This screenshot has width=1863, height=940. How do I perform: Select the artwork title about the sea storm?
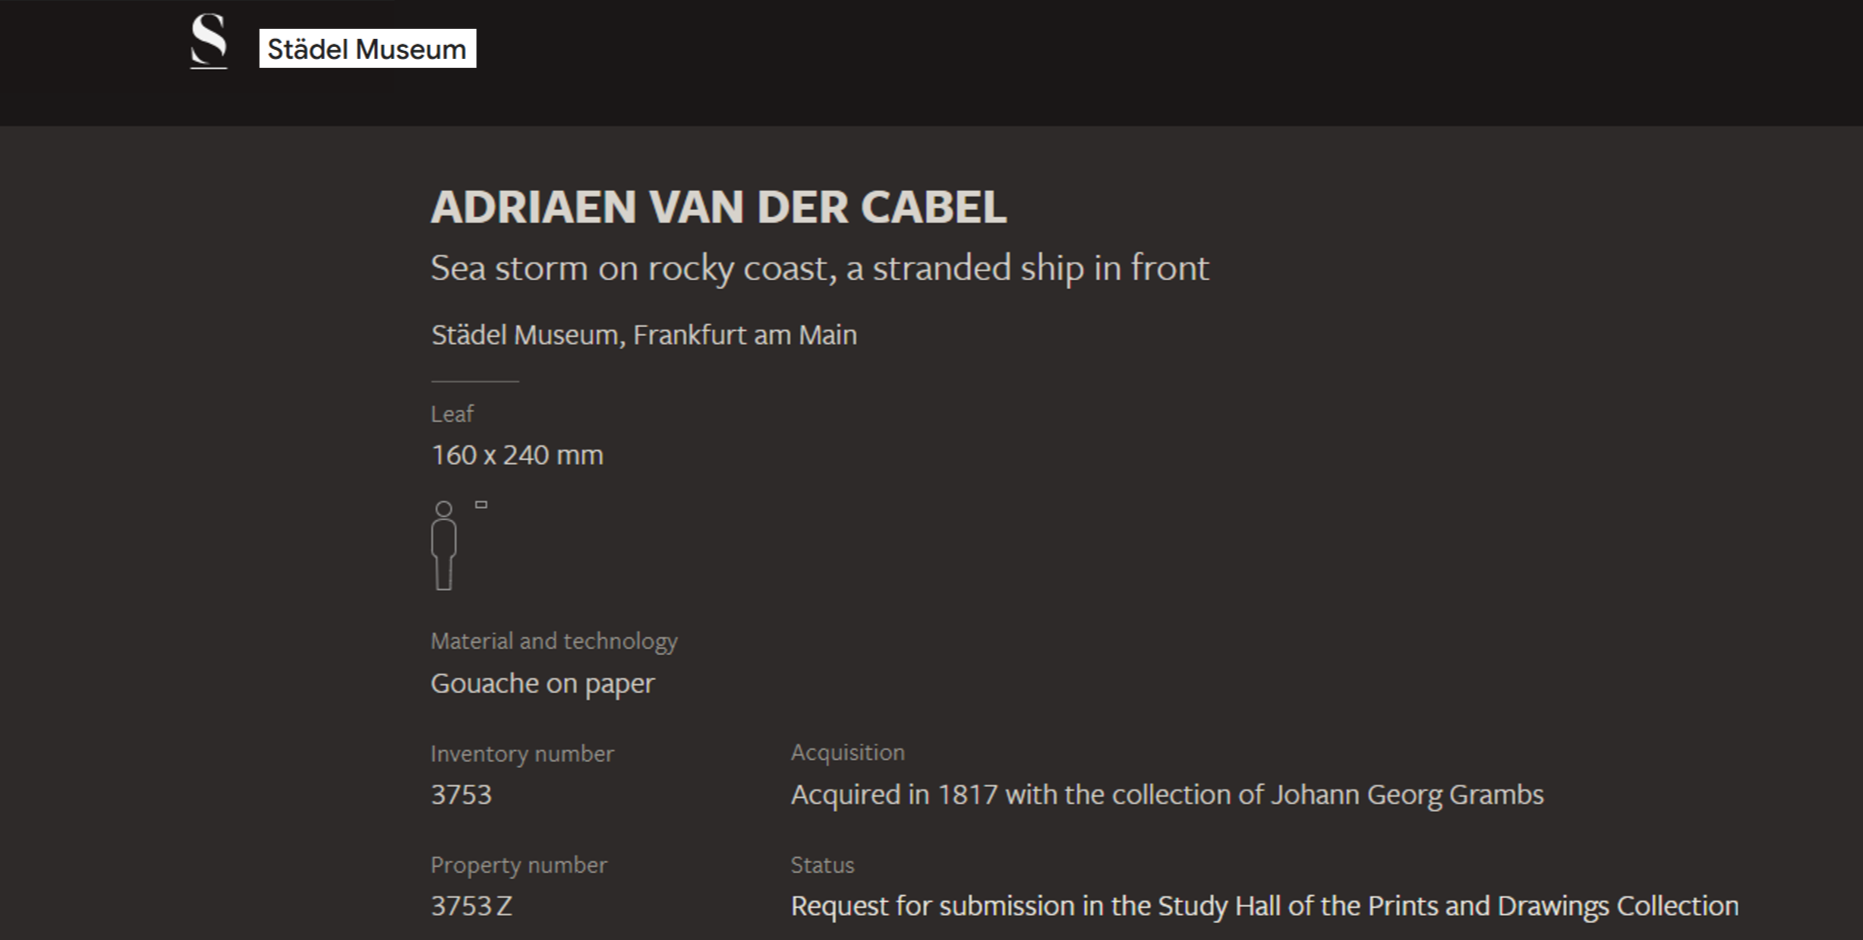click(x=819, y=268)
